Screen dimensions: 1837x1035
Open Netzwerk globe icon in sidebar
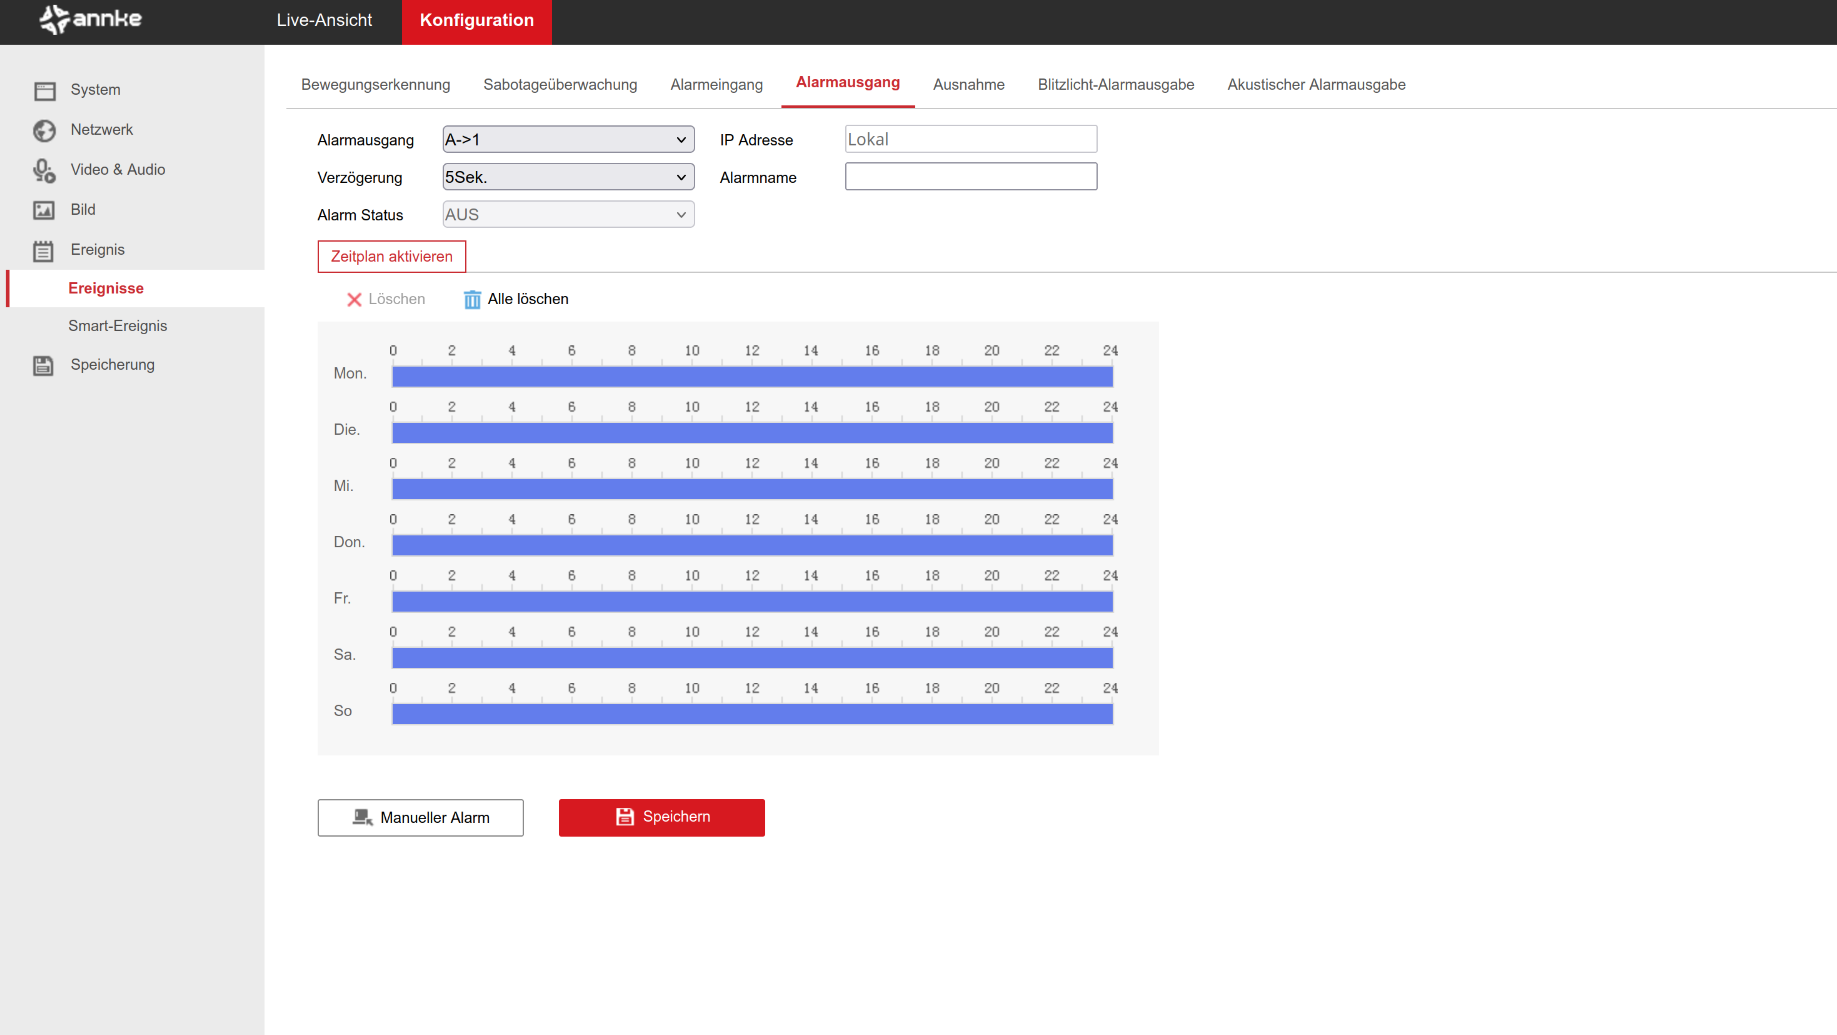45,131
